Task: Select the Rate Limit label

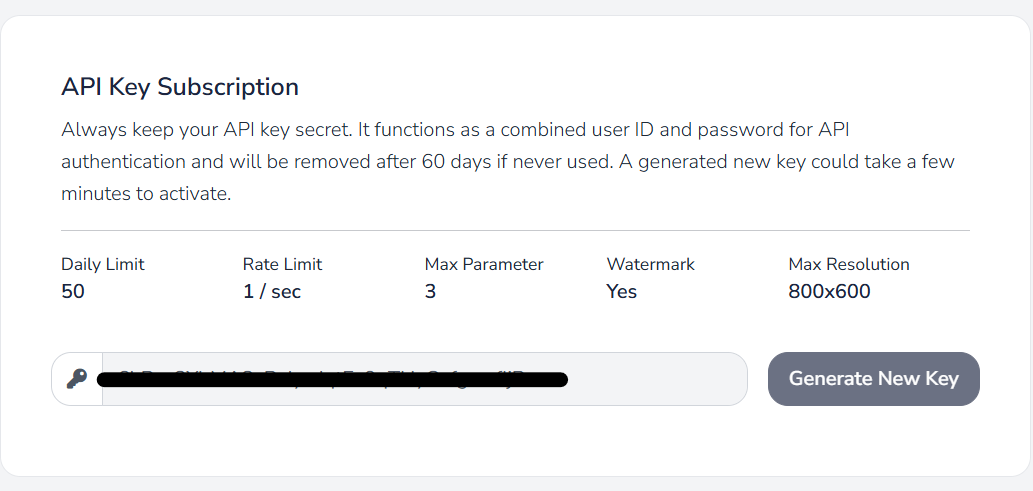Action: tap(283, 264)
